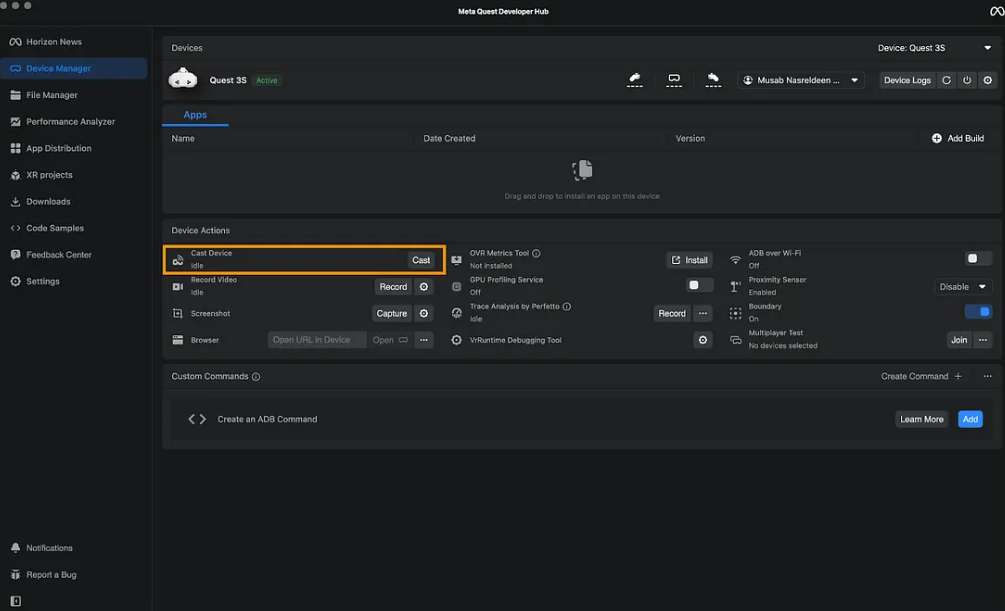
Task: Click Add Build in the Apps panel
Action: (958, 139)
